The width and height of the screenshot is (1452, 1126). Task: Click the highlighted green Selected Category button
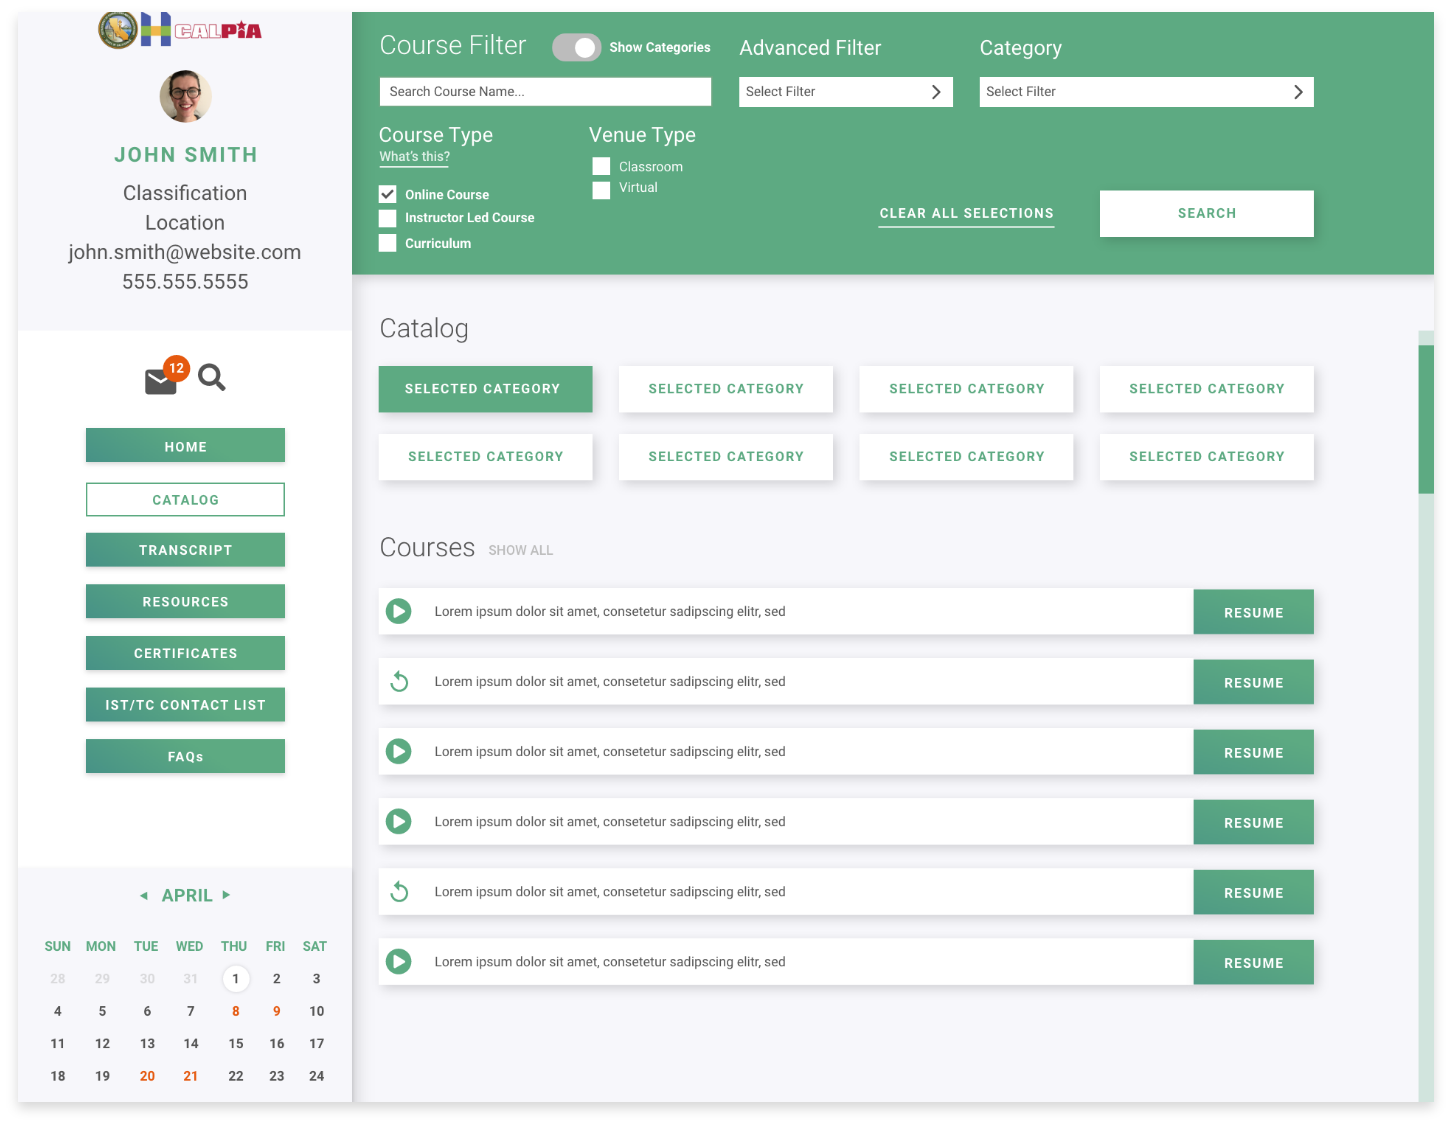485,389
